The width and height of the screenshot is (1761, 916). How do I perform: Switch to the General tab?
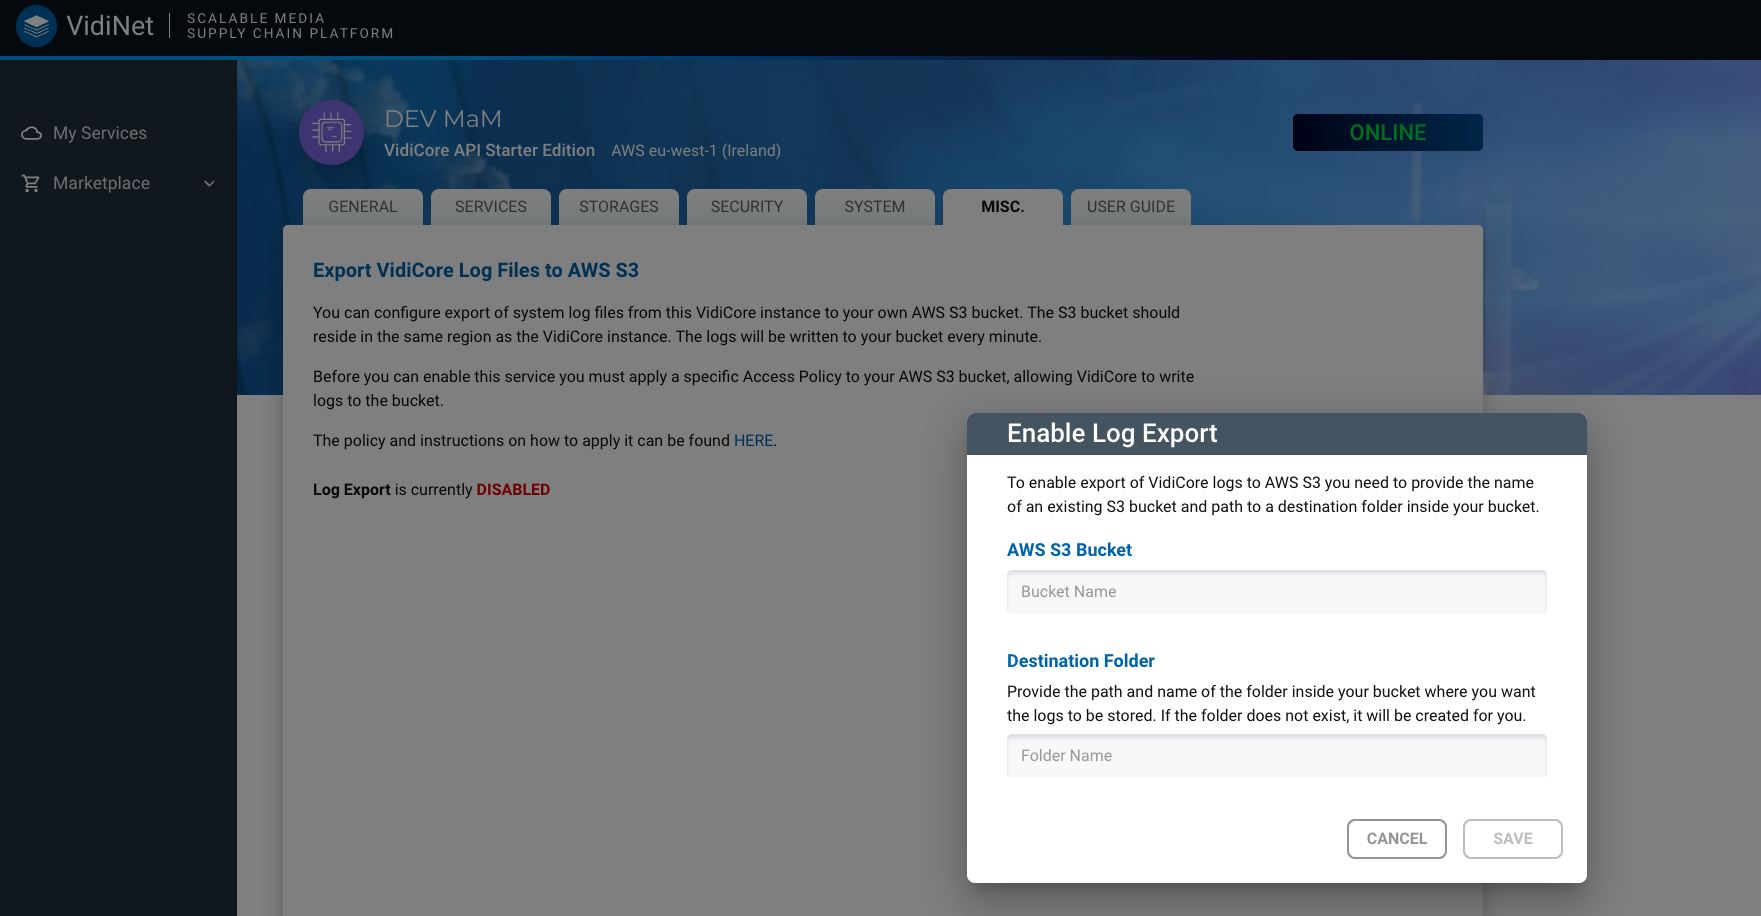click(x=363, y=207)
